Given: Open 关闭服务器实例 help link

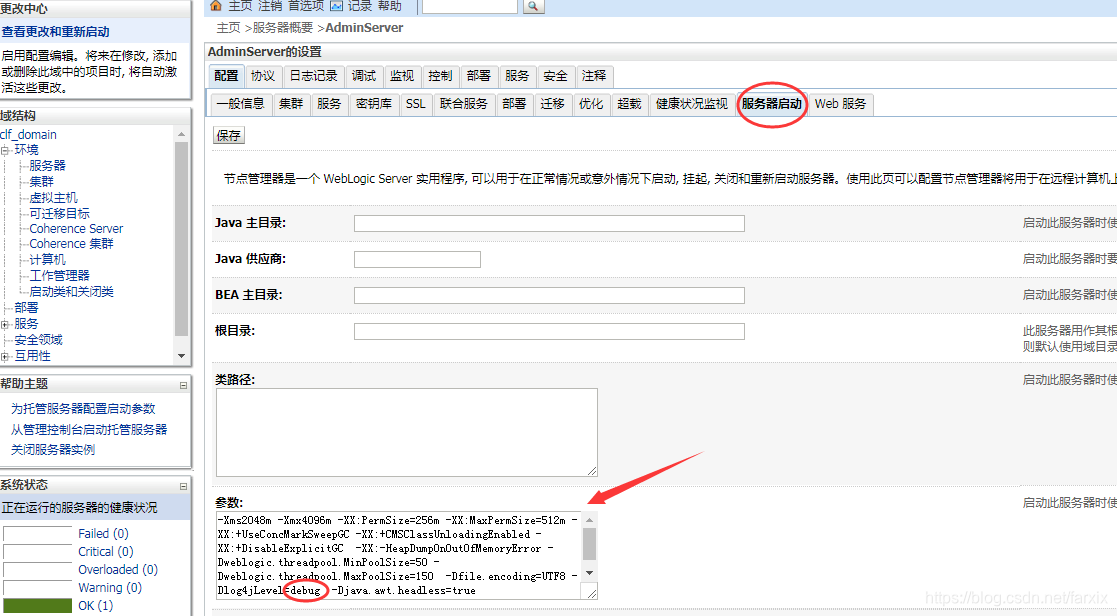Looking at the screenshot, I should tap(53, 450).
